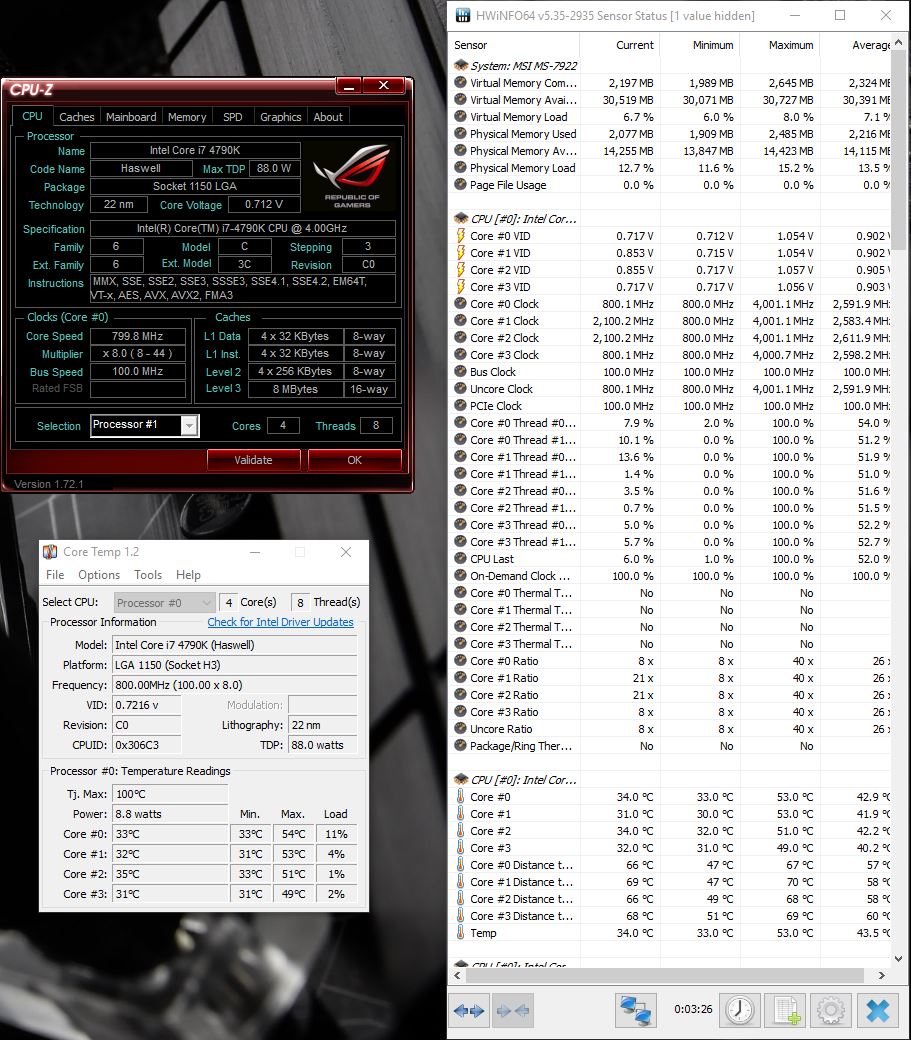Select the Core #0 Clock row
The height and width of the screenshot is (1040, 911).
pyautogui.click(x=671, y=304)
